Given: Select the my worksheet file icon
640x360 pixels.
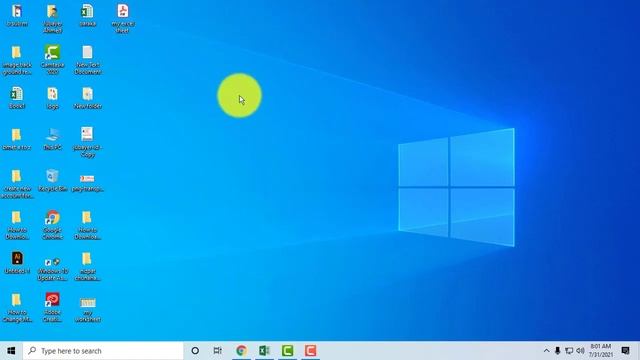Looking at the screenshot, I should tap(87, 309).
